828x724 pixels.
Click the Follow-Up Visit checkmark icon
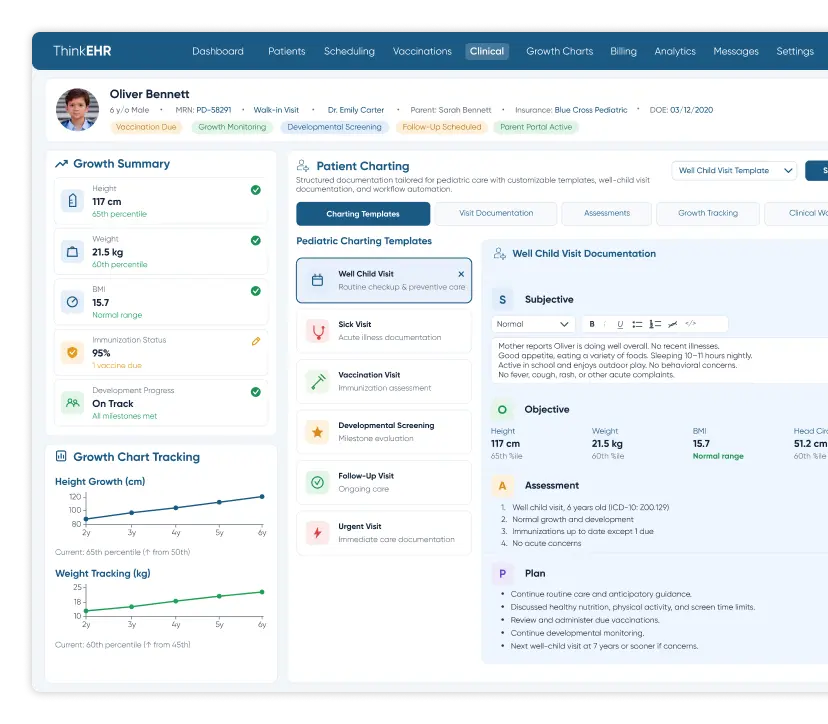pyautogui.click(x=318, y=482)
